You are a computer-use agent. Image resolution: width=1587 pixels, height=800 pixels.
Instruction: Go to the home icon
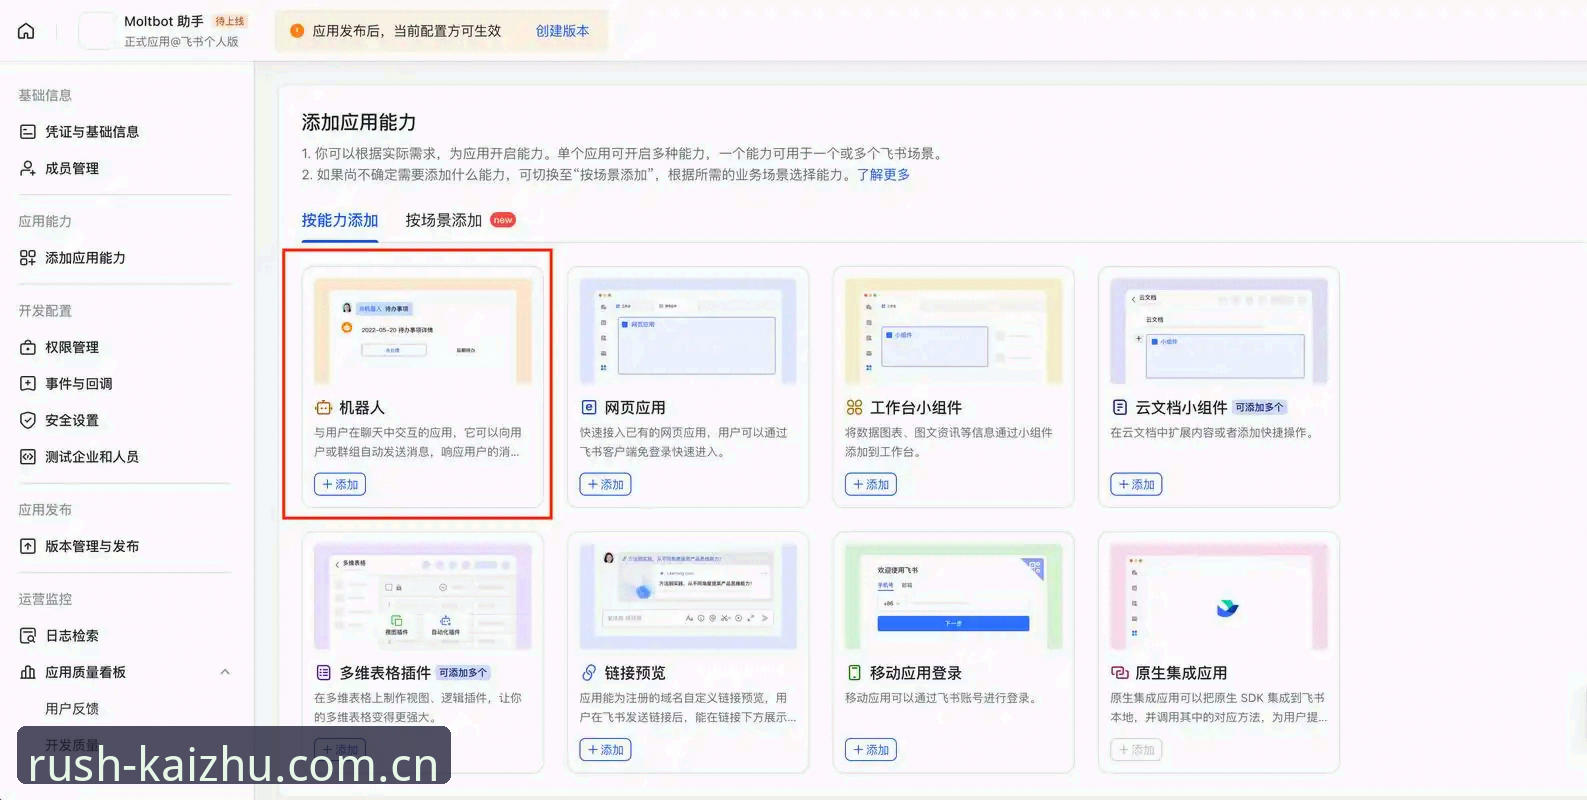[x=26, y=31]
